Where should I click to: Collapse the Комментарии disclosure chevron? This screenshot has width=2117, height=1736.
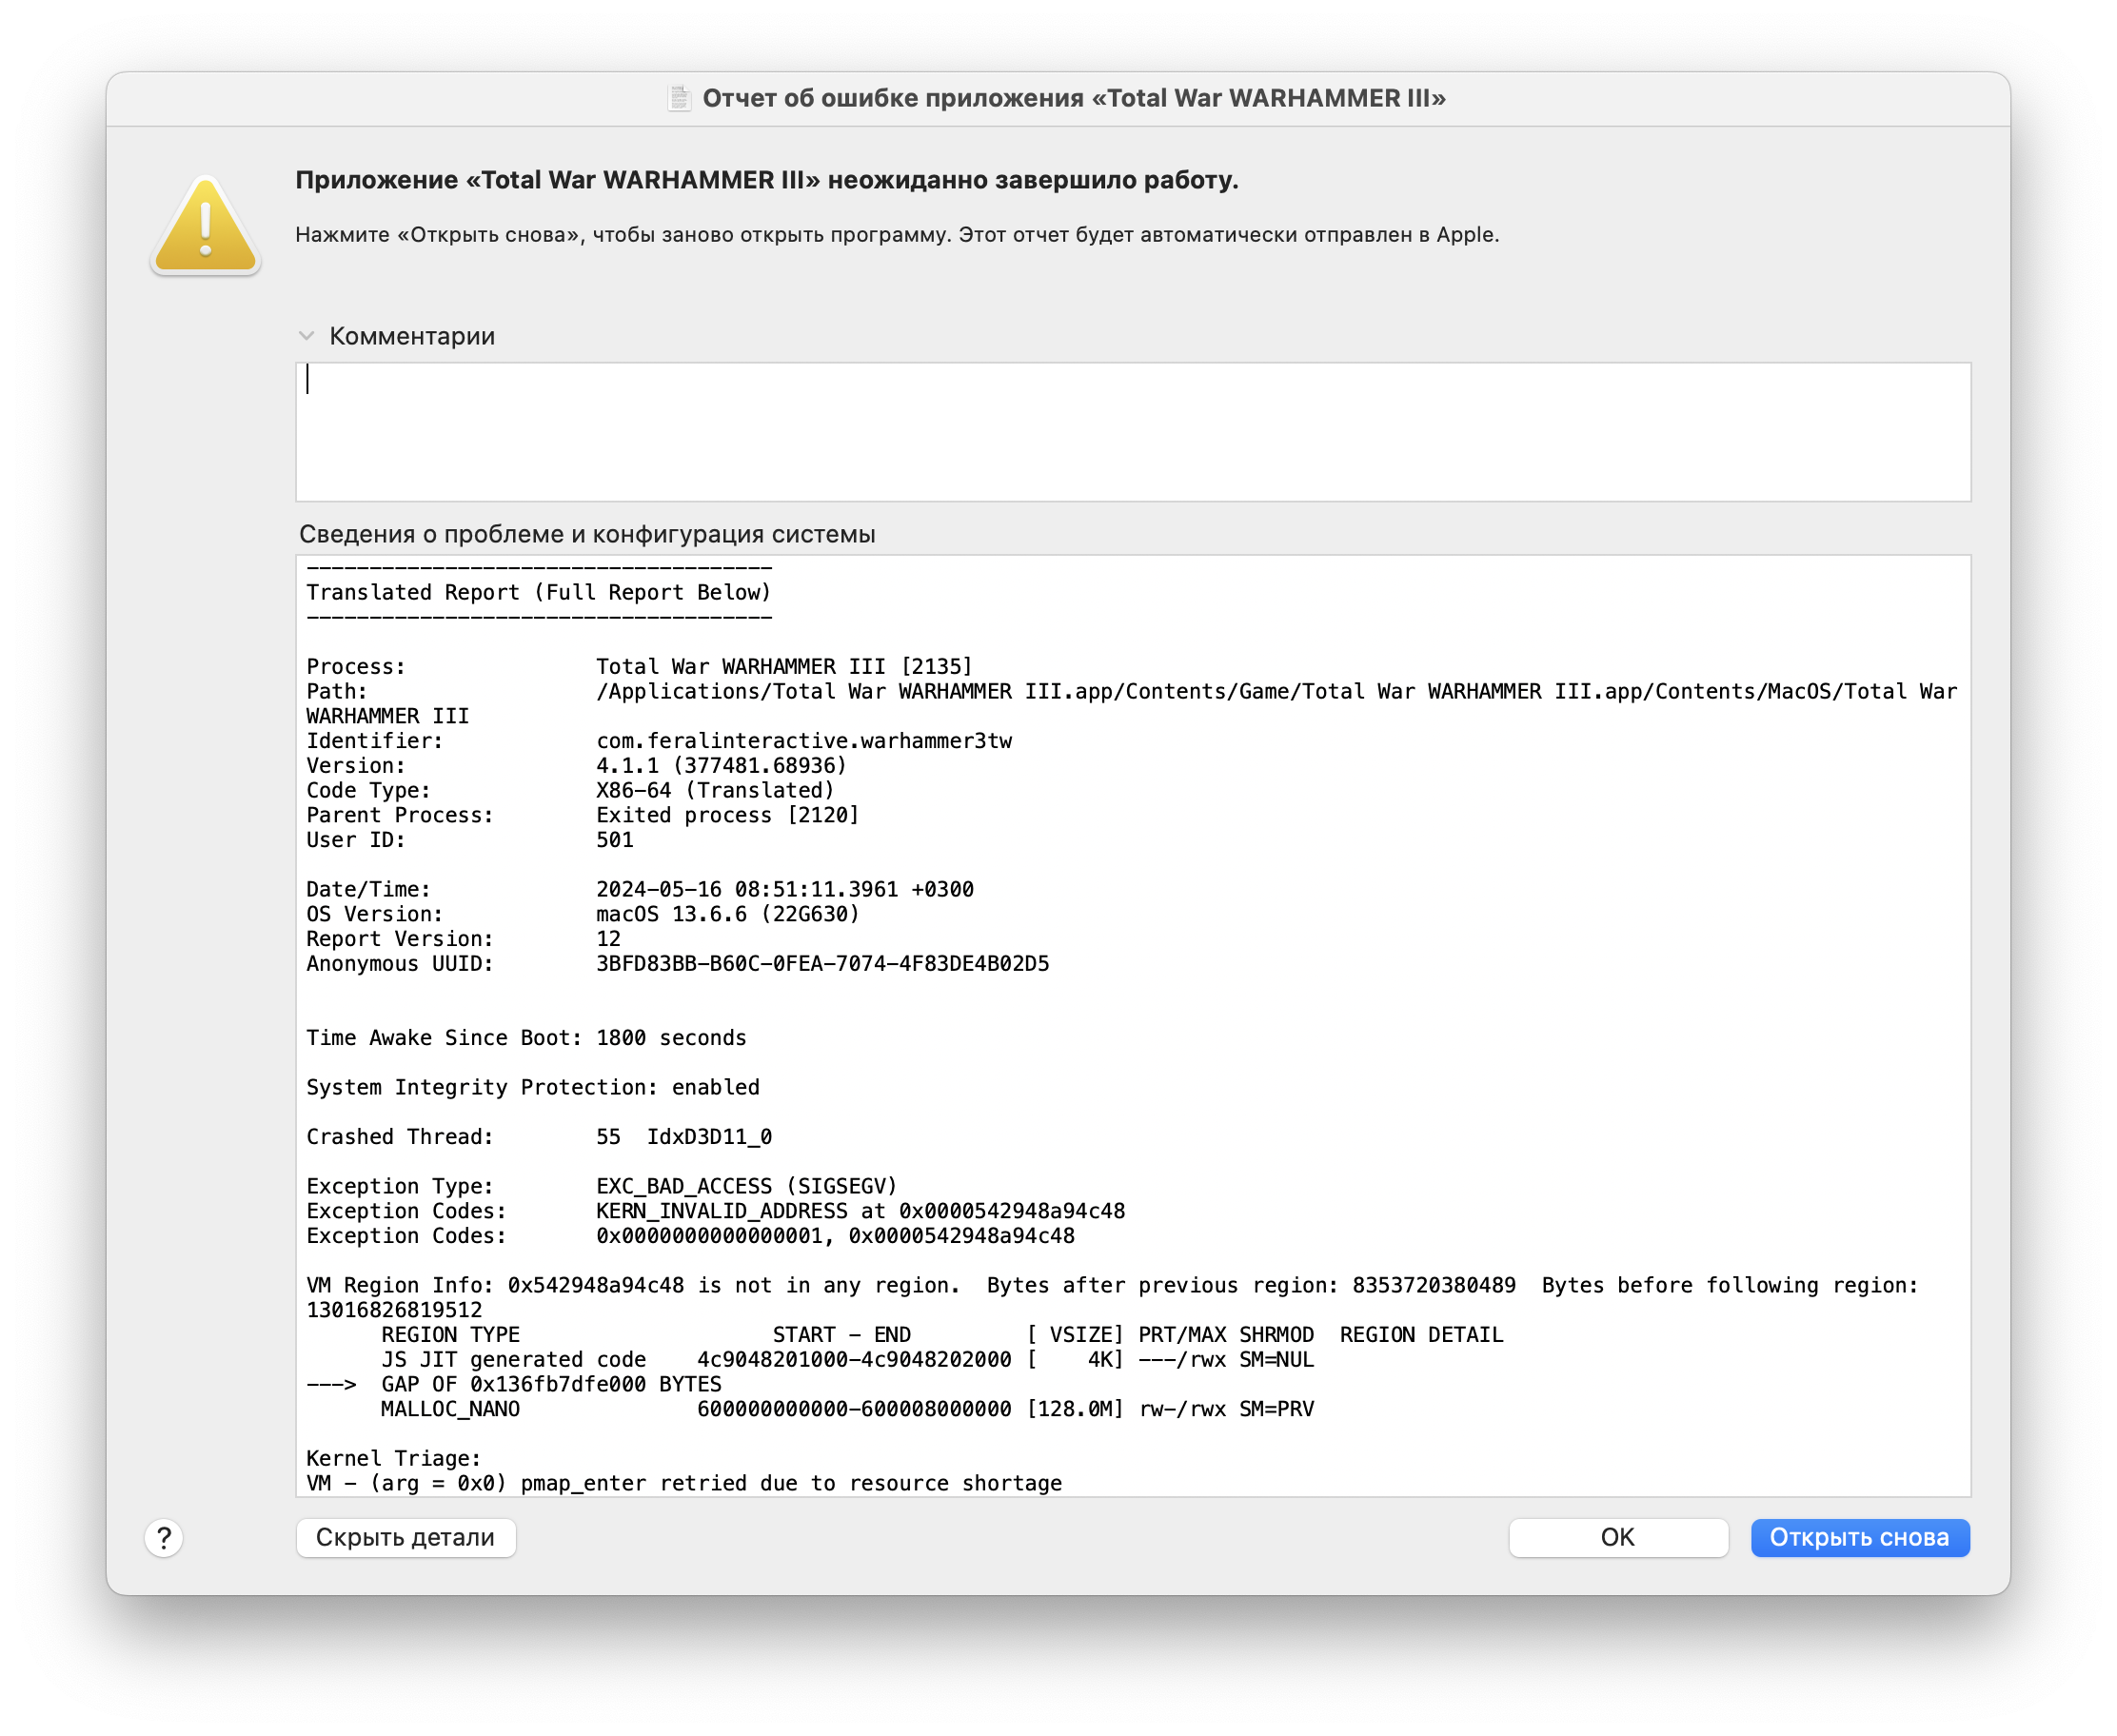coord(306,336)
